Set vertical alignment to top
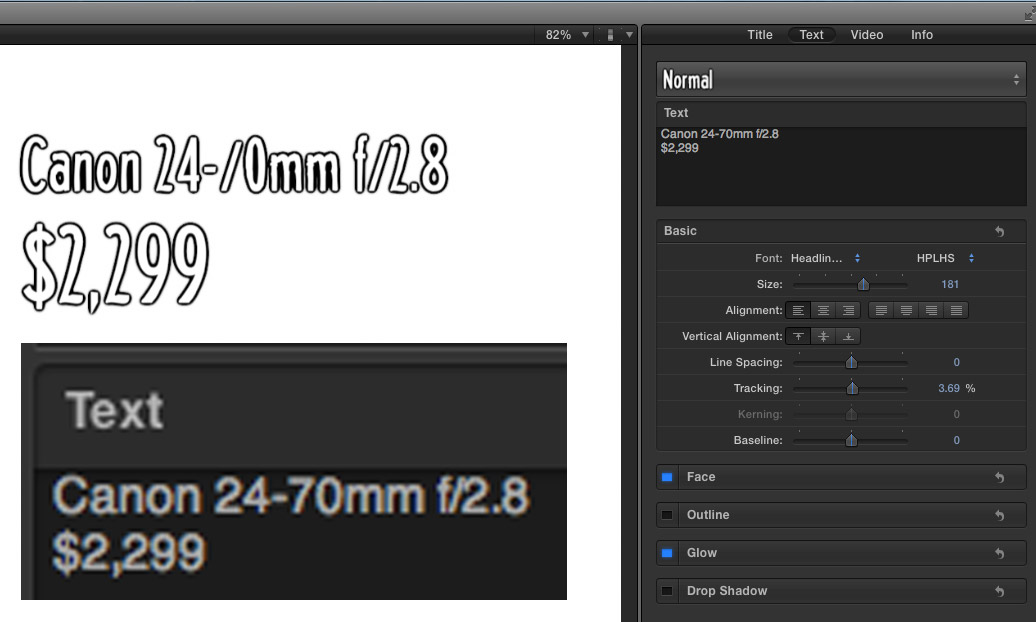This screenshot has height=622, width=1036. point(798,336)
